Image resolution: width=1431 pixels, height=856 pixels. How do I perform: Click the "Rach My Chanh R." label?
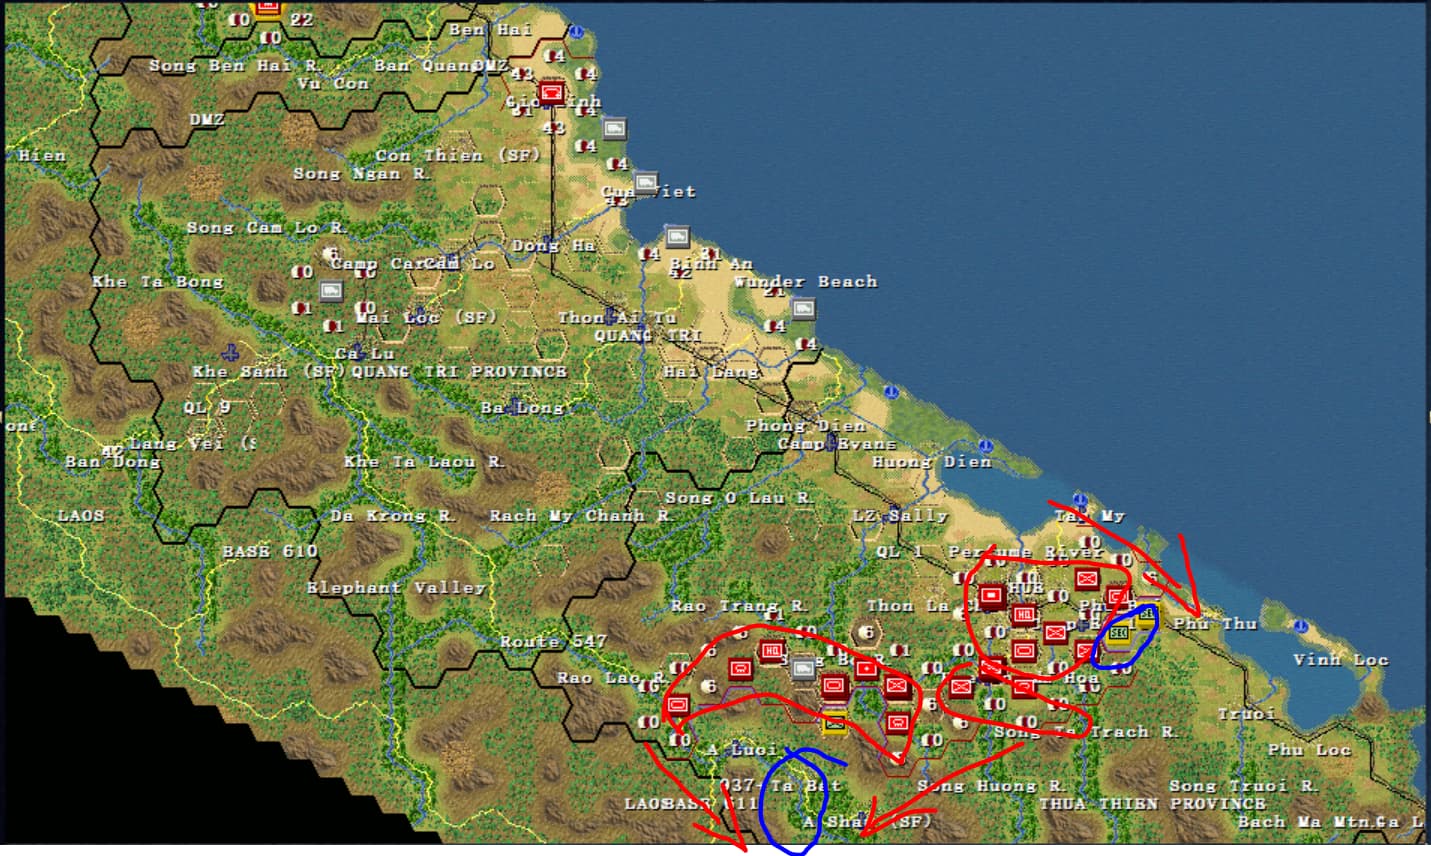(x=581, y=515)
